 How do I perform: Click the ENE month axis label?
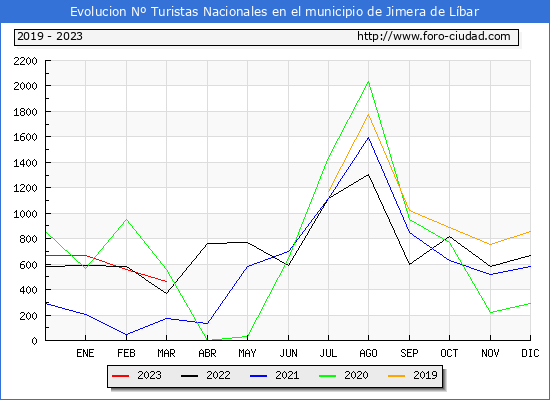pyautogui.click(x=85, y=353)
